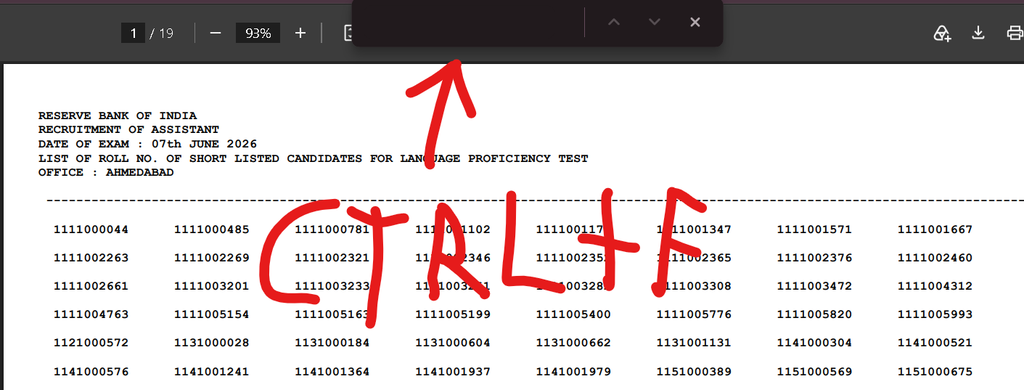Click roll number 1111001667
Viewport: 1024px width, 390px height.
coord(935,230)
